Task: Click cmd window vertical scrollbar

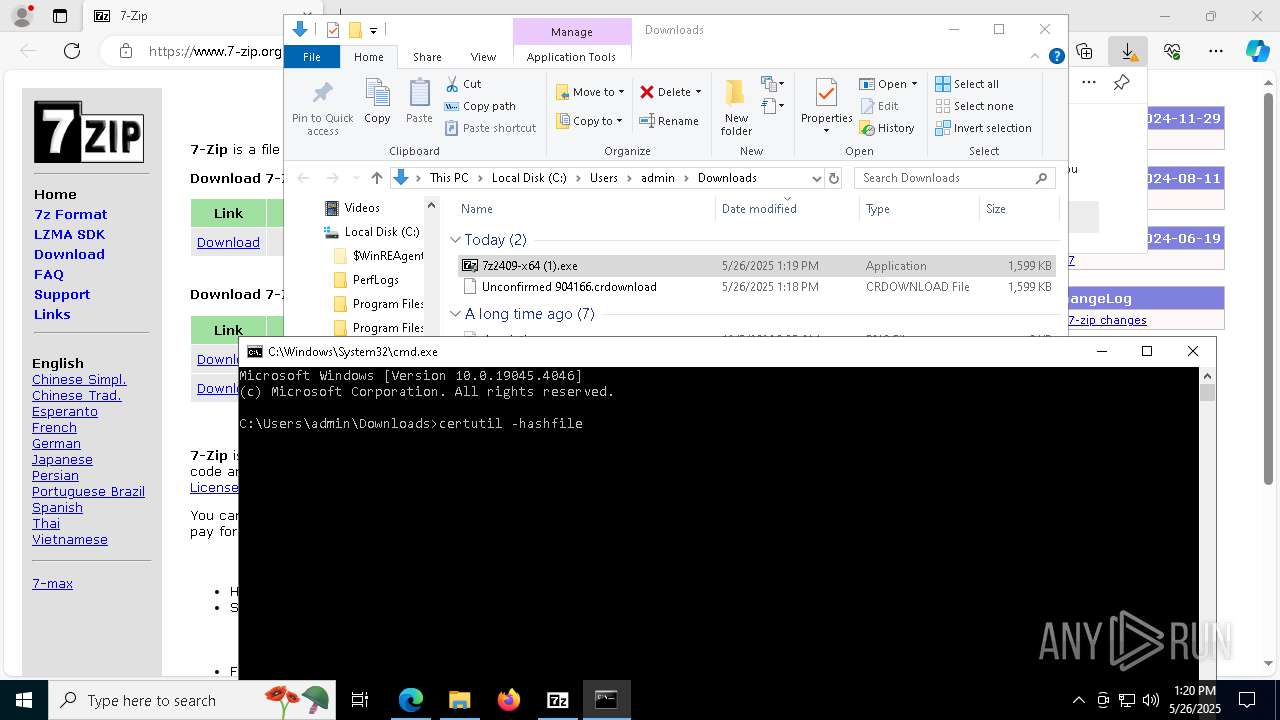Action: click(1207, 524)
